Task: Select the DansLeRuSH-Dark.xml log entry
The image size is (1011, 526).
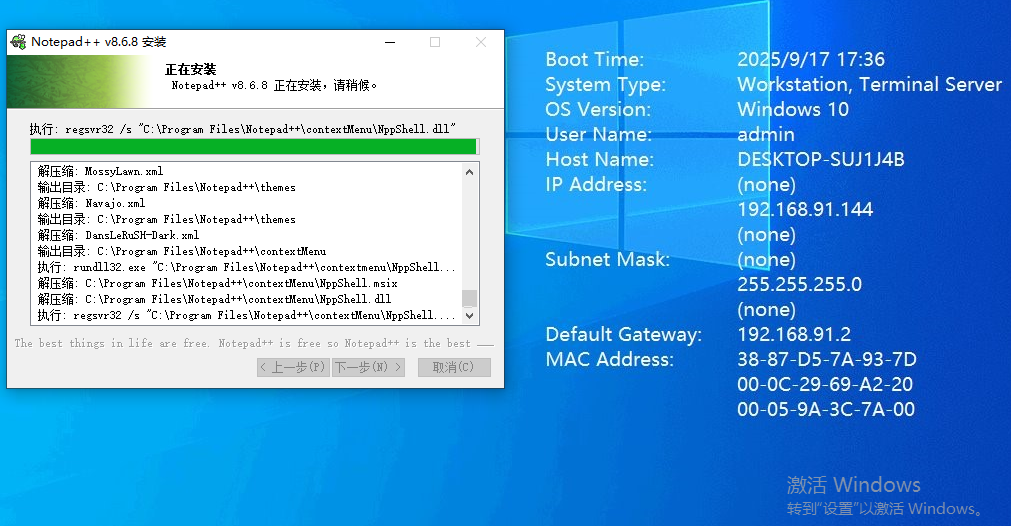Action: coord(118,235)
